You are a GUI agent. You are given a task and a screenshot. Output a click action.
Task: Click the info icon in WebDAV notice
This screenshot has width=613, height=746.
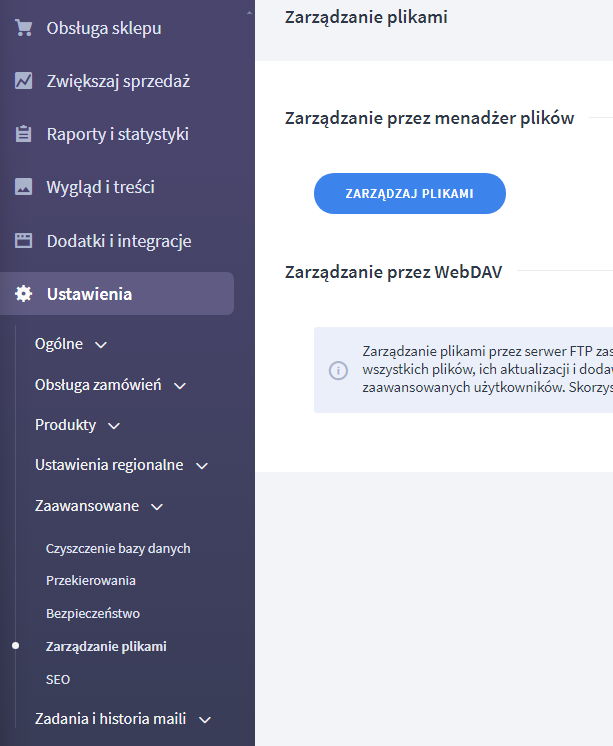pos(338,370)
